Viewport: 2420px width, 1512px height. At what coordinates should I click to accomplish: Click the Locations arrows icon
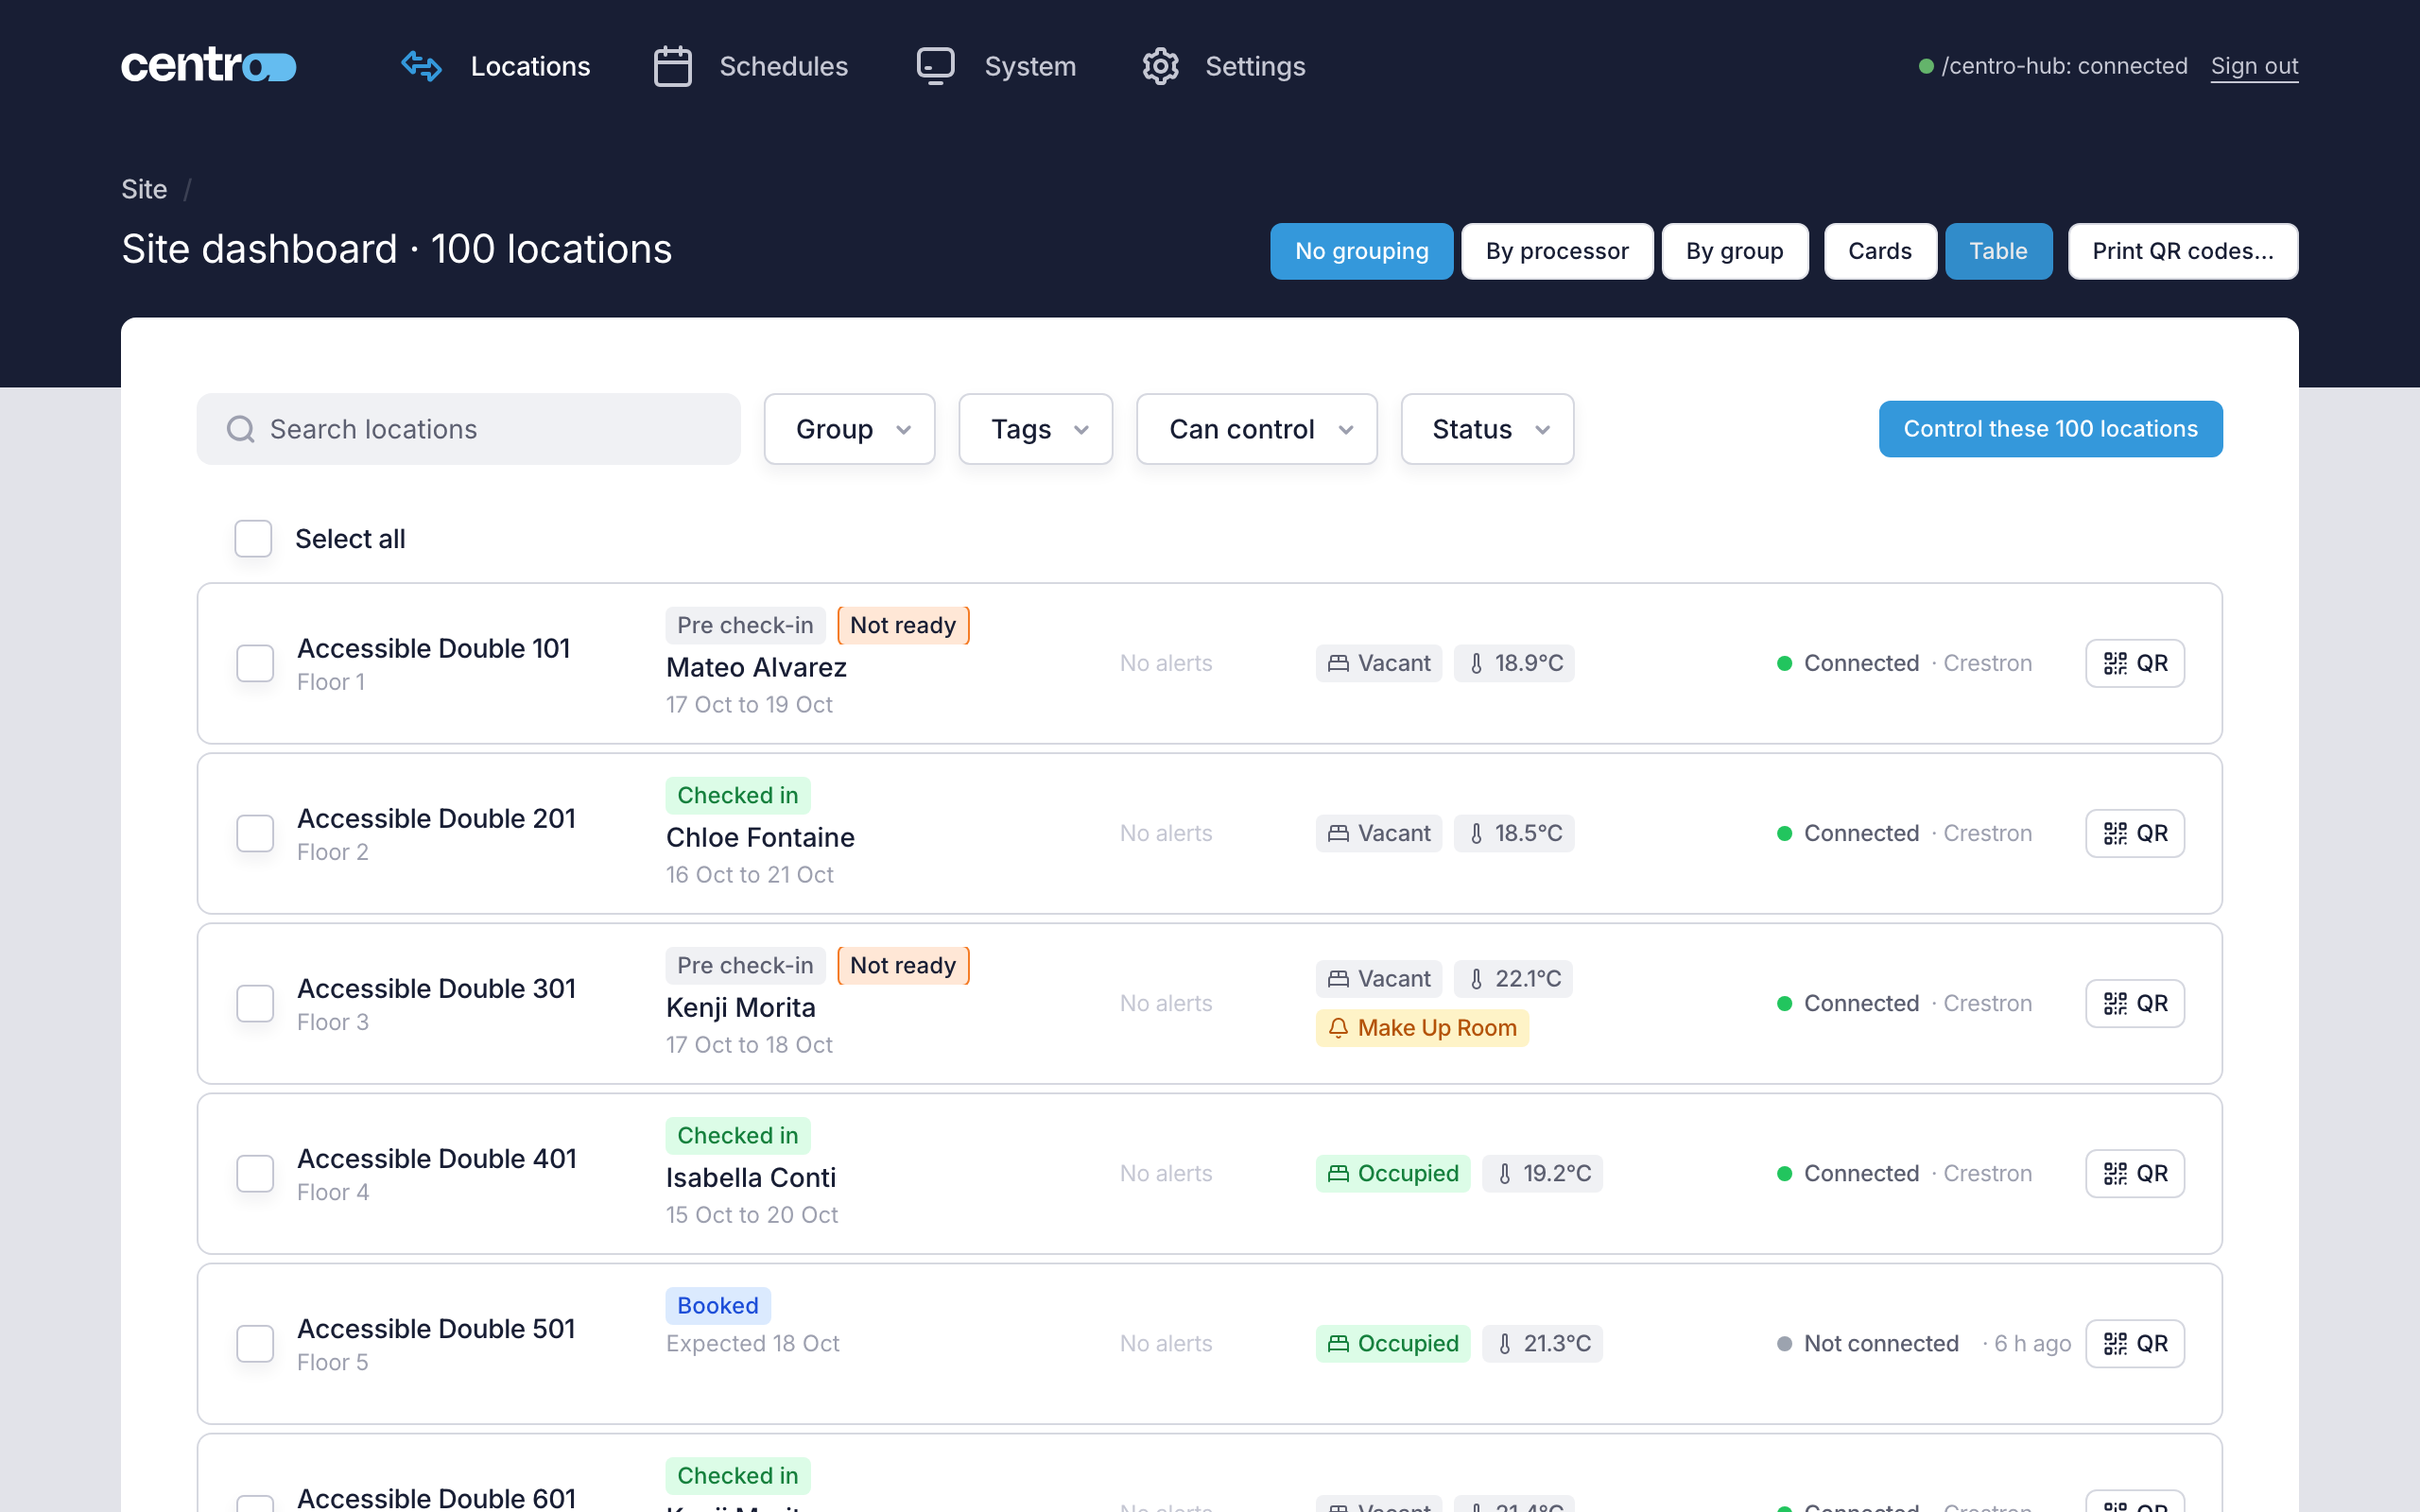tap(421, 66)
